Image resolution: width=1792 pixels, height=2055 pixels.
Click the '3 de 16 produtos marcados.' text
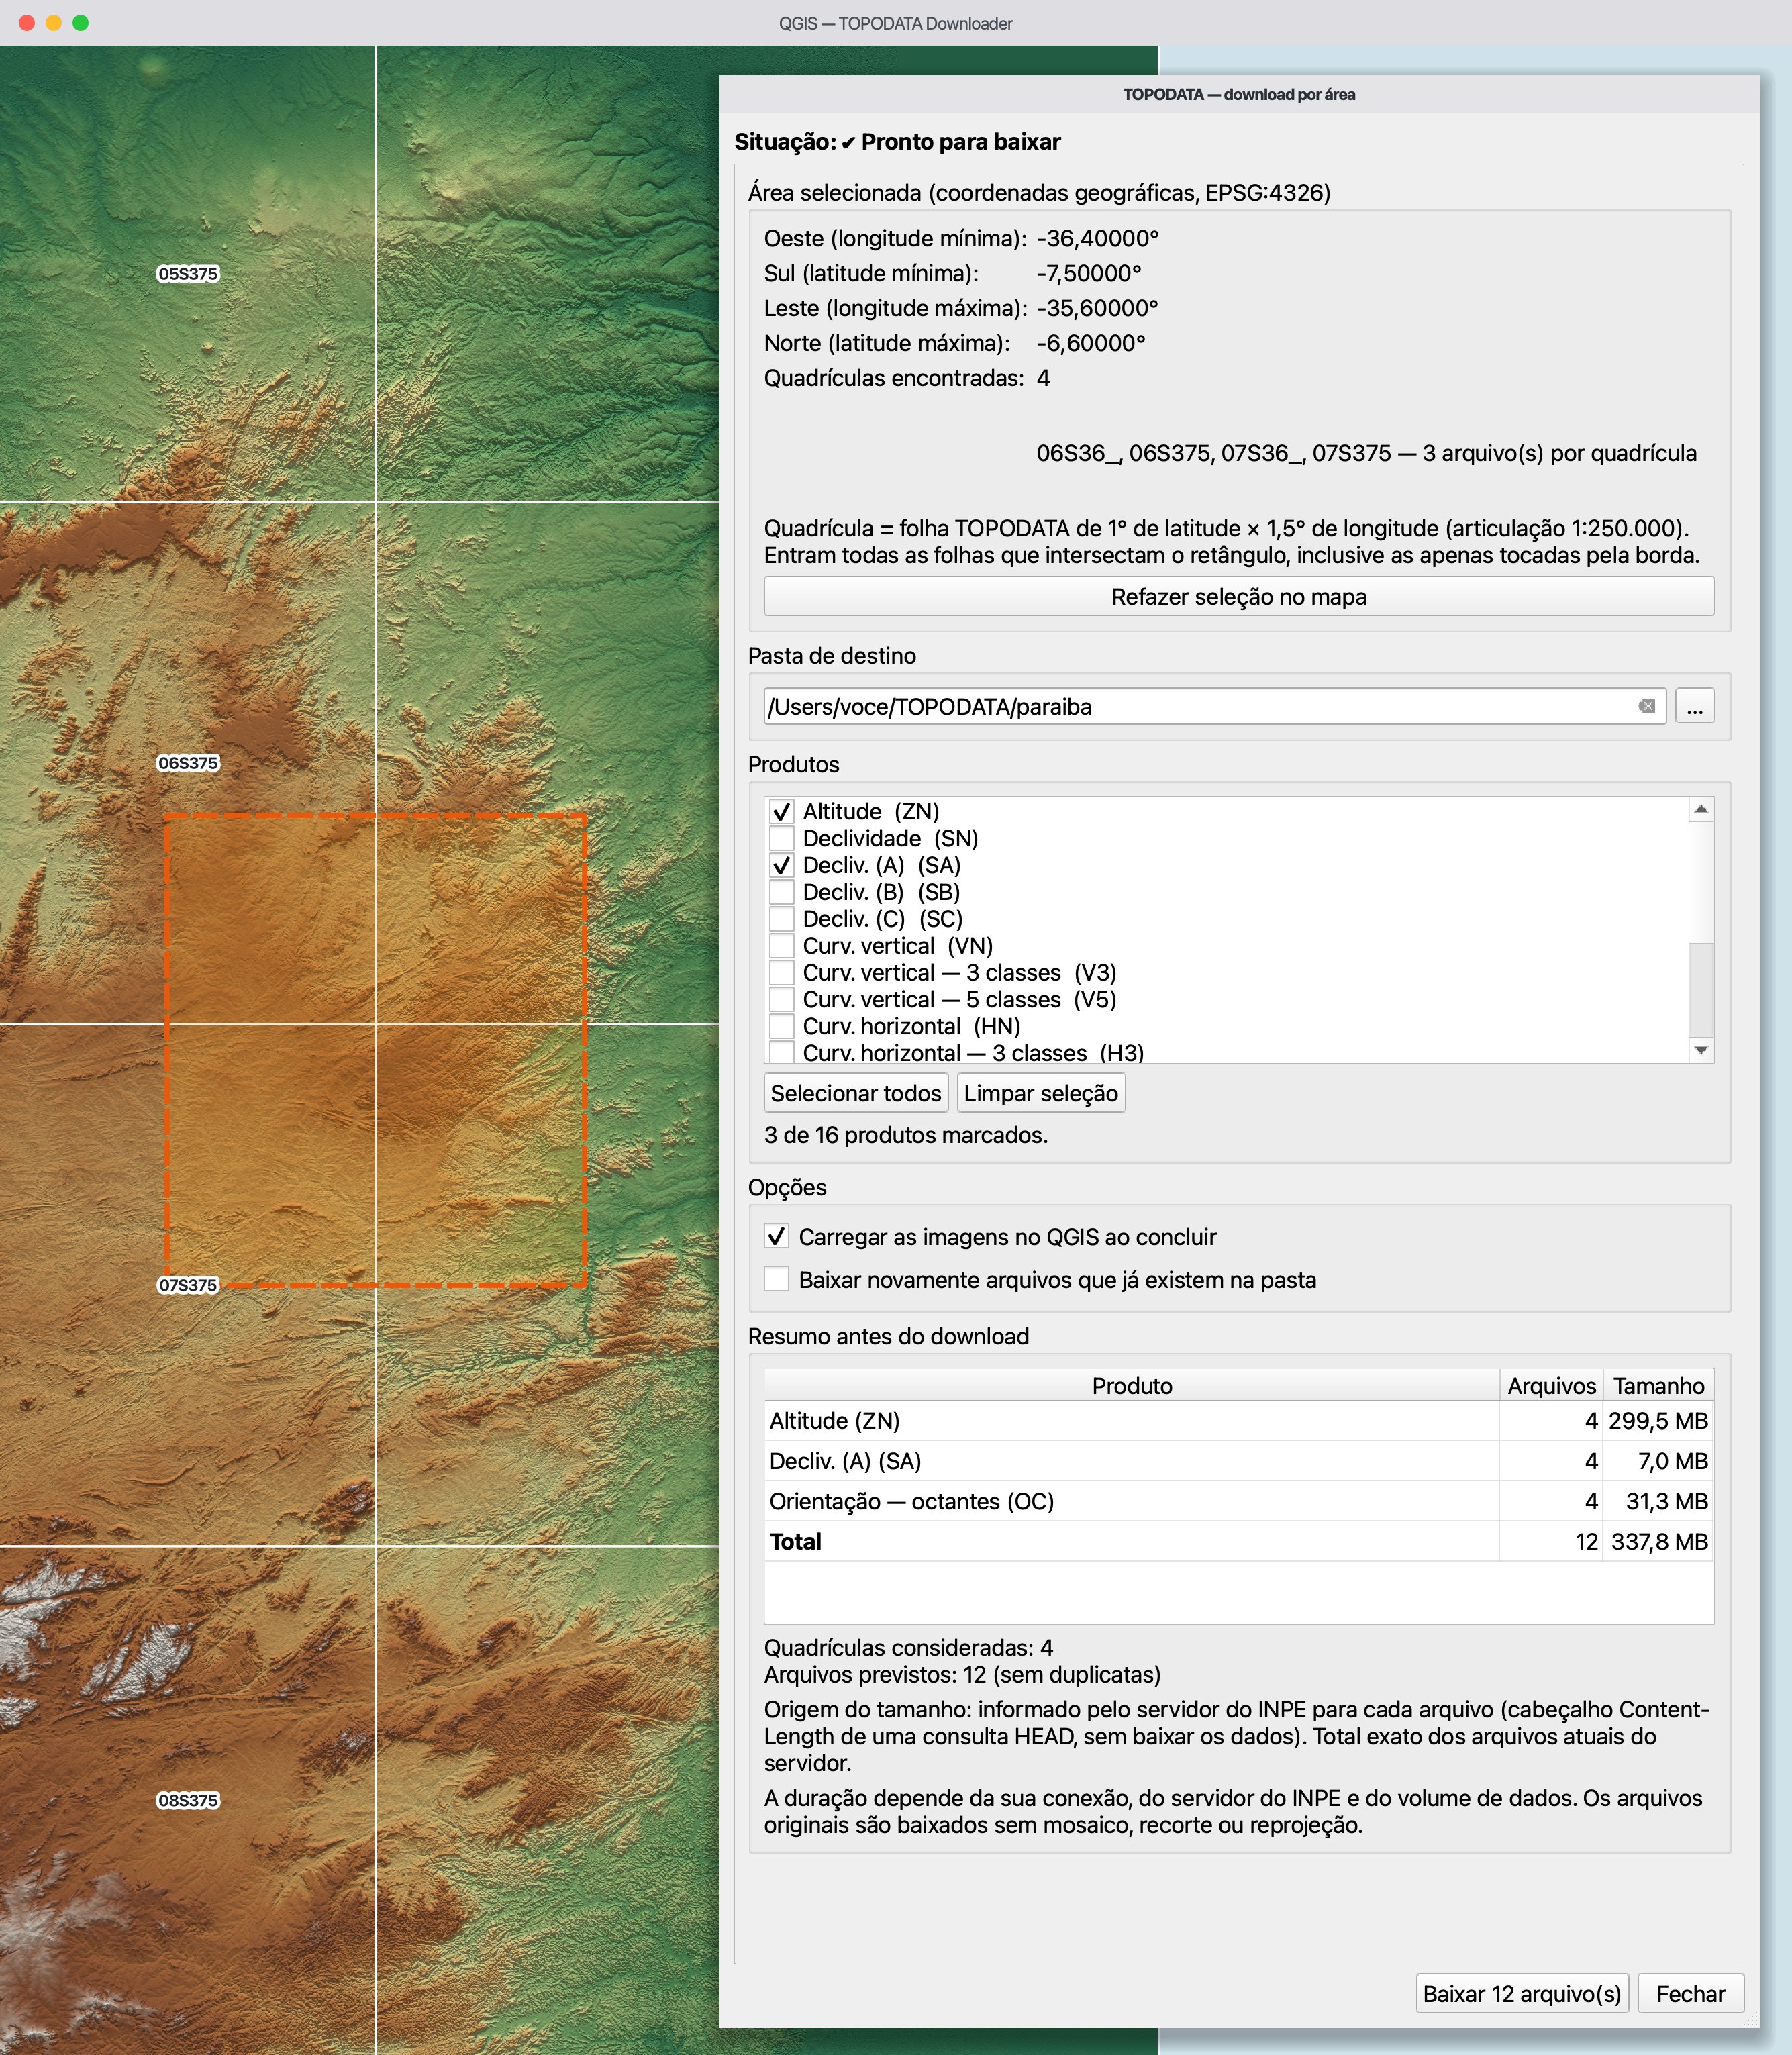pos(906,1135)
